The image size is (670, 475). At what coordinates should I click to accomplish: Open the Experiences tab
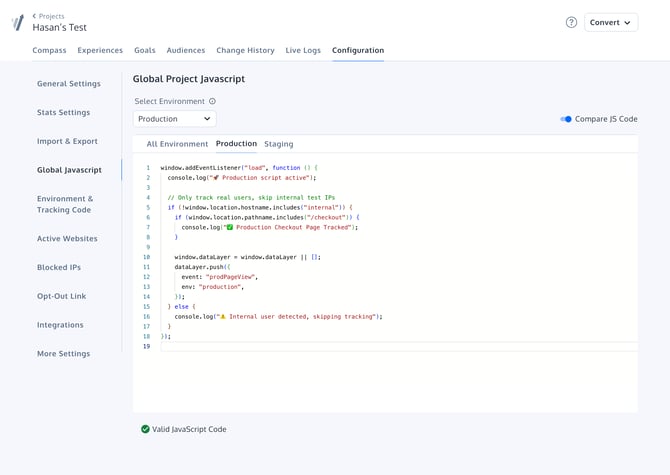tap(100, 50)
